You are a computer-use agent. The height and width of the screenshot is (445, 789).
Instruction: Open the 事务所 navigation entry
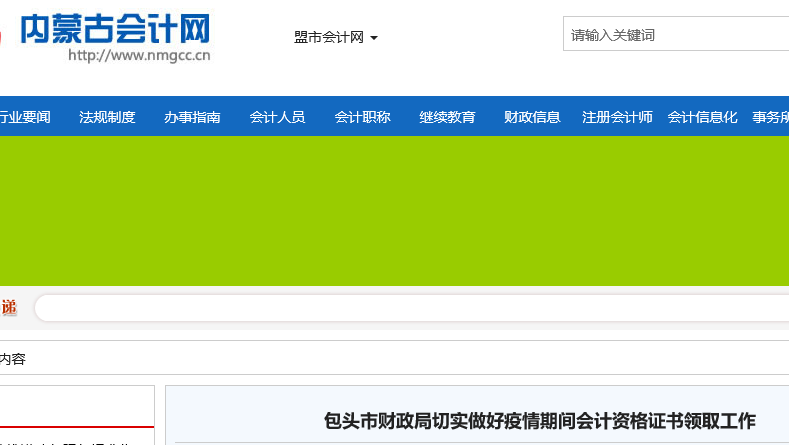(x=770, y=117)
